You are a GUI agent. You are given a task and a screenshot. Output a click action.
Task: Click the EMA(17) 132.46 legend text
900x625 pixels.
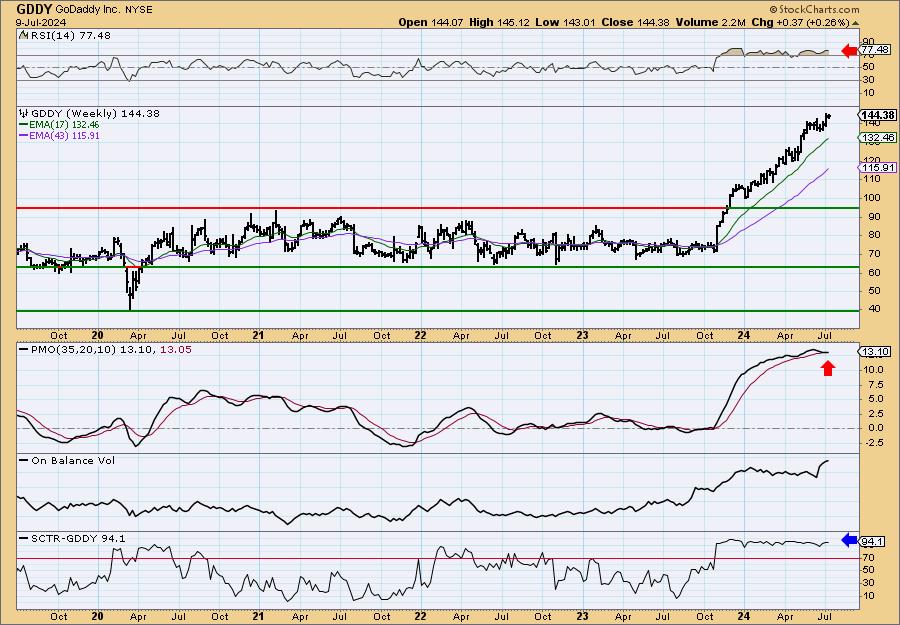pos(65,125)
